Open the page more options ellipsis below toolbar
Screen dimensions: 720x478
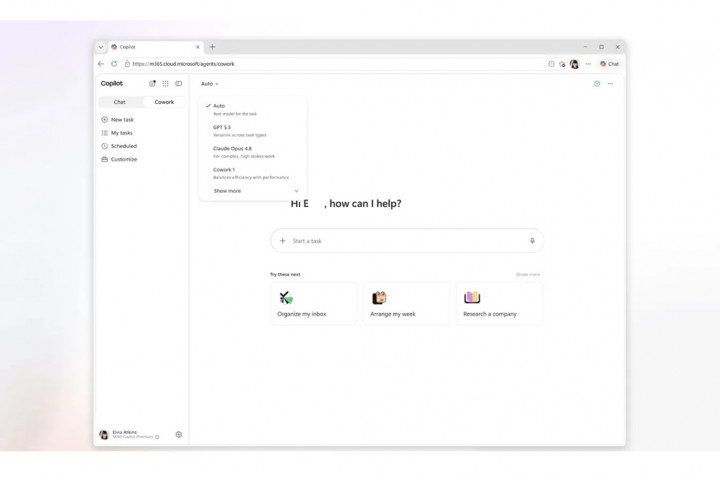(x=610, y=84)
